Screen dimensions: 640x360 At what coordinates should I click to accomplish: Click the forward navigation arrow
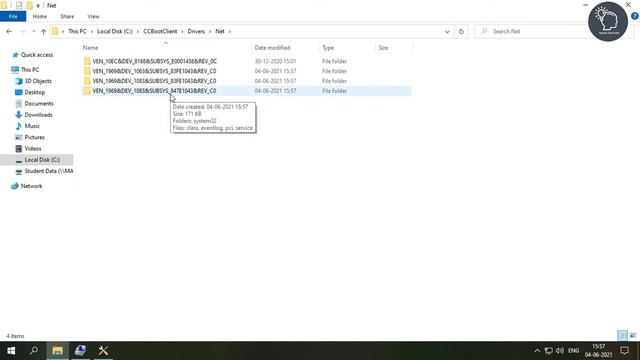[x=23, y=31]
